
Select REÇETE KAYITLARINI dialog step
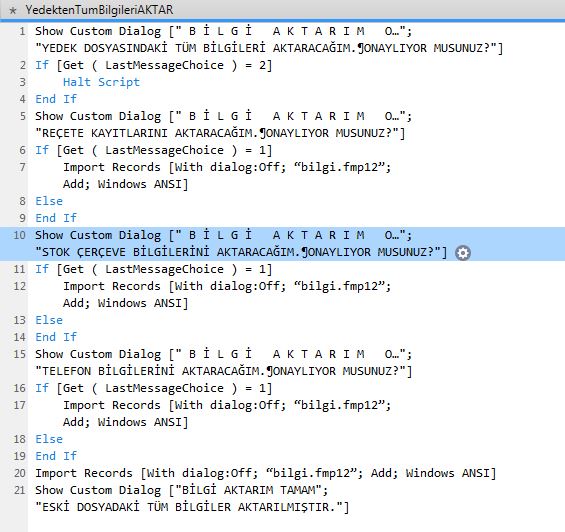pyautogui.click(x=223, y=124)
